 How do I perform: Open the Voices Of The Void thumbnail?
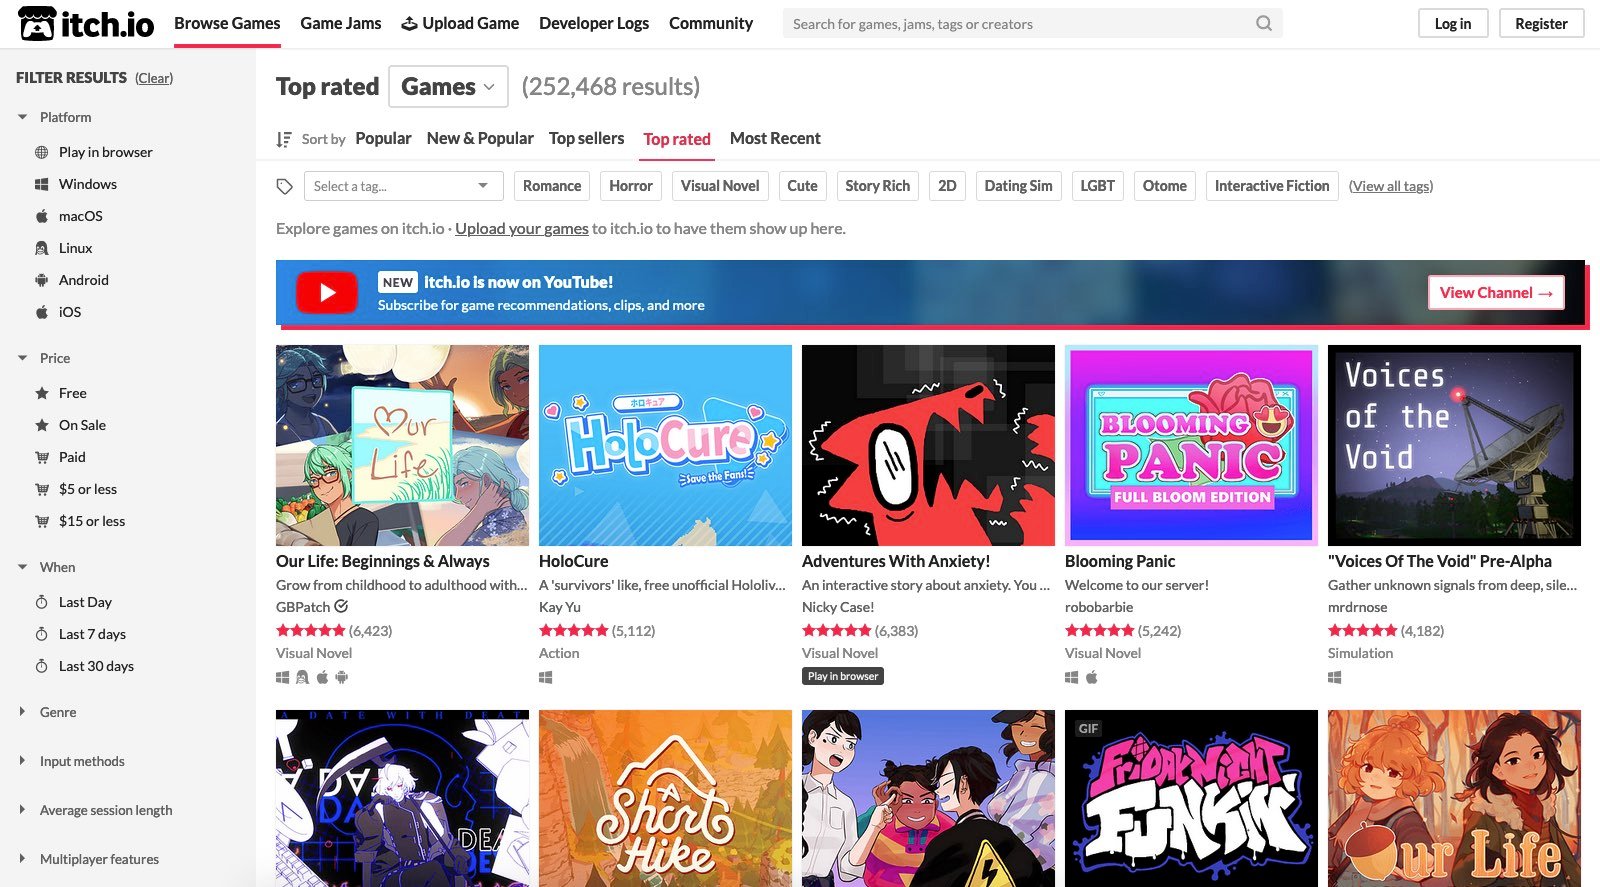pyautogui.click(x=1454, y=445)
